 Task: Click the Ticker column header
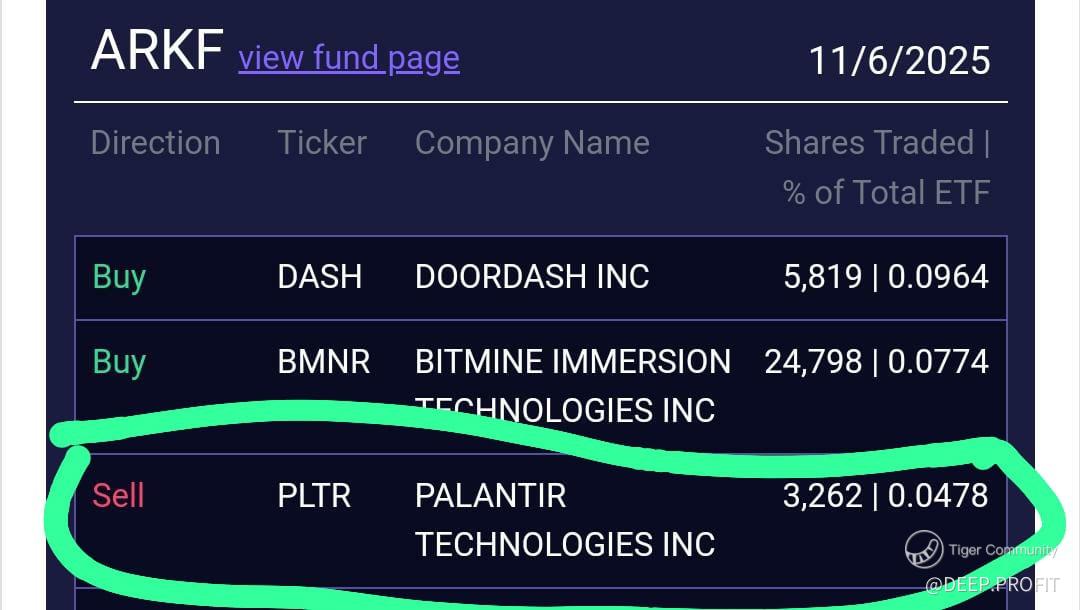coord(322,142)
